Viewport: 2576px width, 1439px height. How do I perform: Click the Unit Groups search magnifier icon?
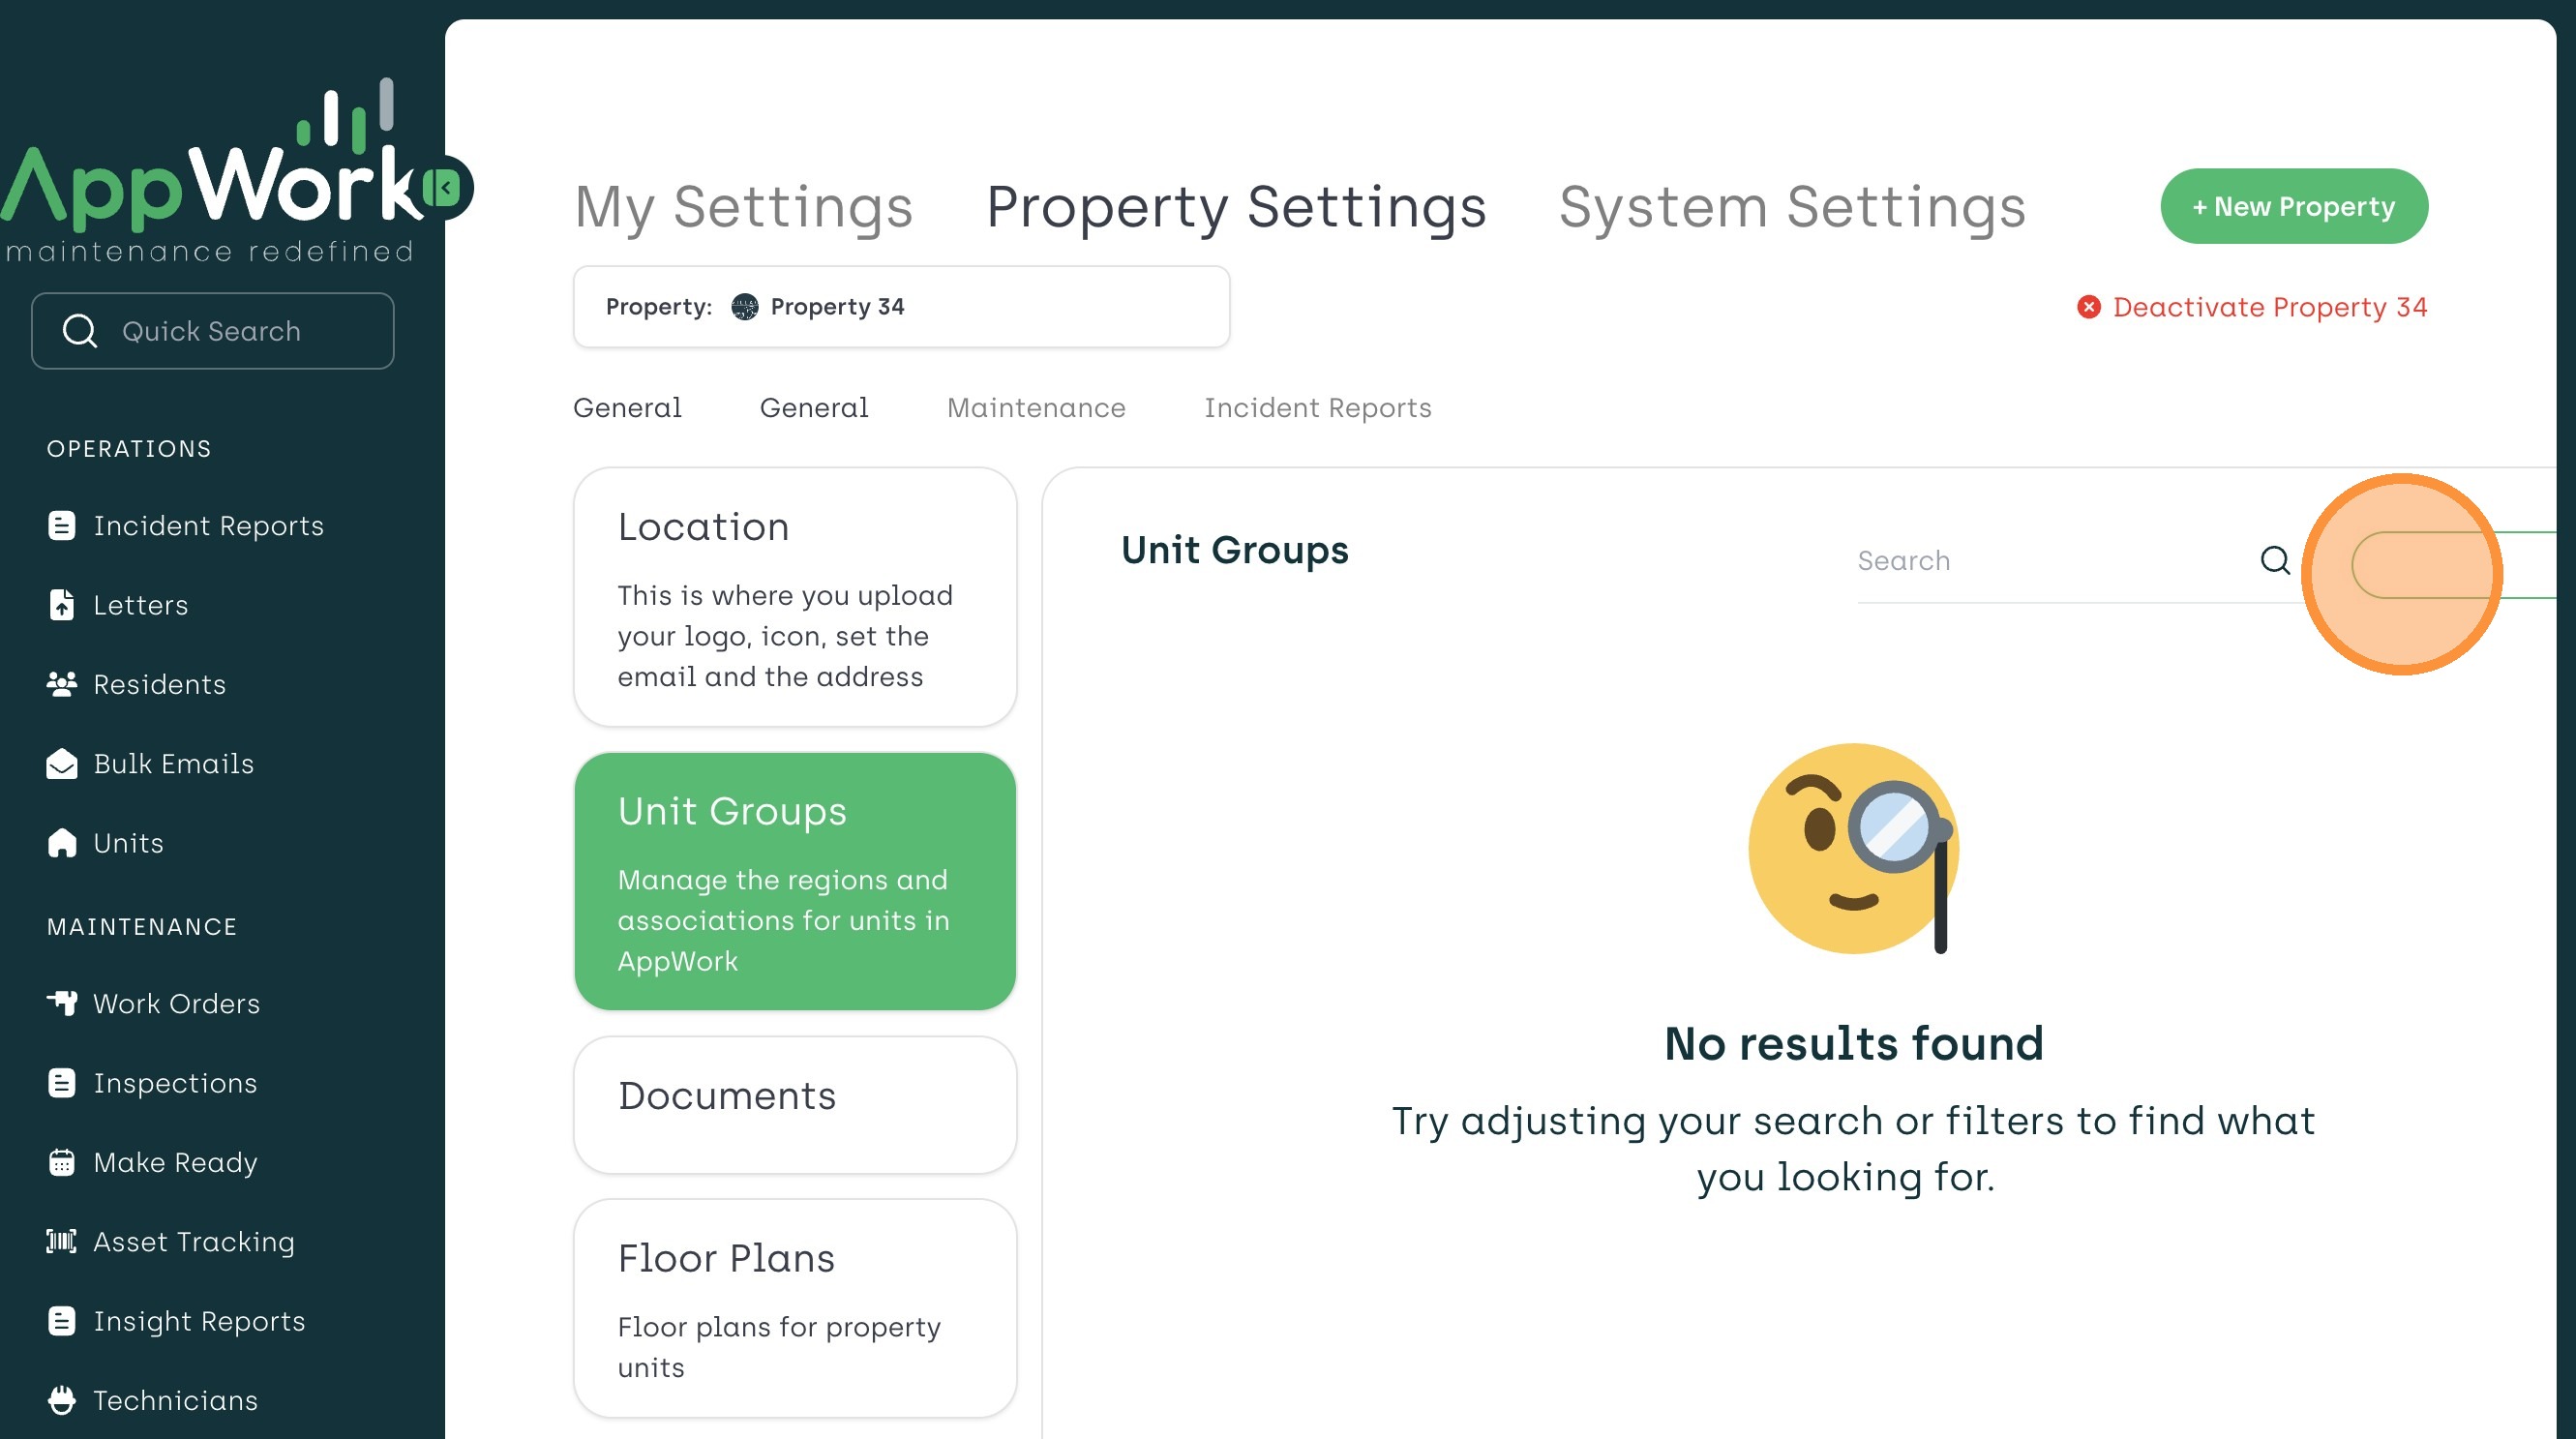pos(2275,560)
